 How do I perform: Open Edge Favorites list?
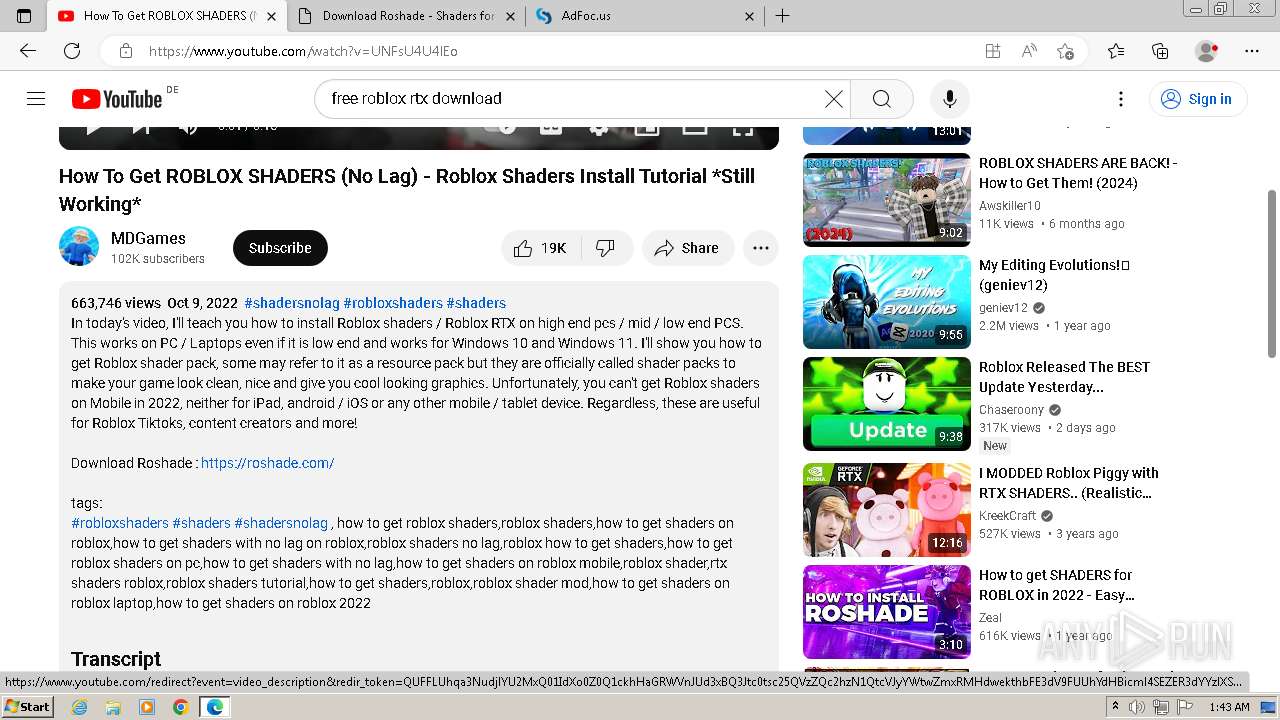pyautogui.click(x=1116, y=51)
